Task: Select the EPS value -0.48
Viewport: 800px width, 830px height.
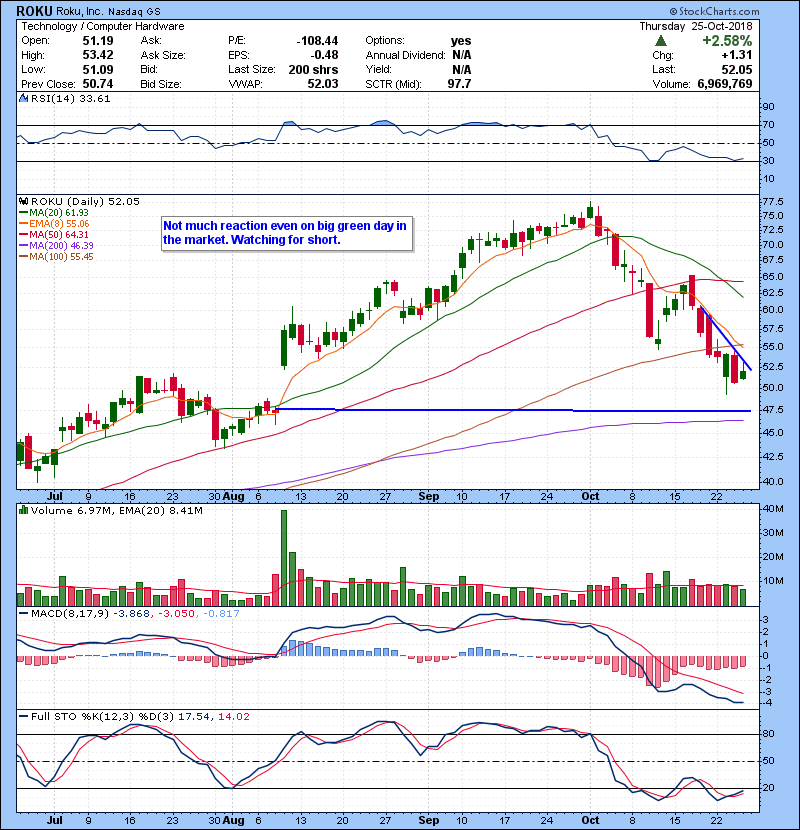Action: [x=325, y=55]
